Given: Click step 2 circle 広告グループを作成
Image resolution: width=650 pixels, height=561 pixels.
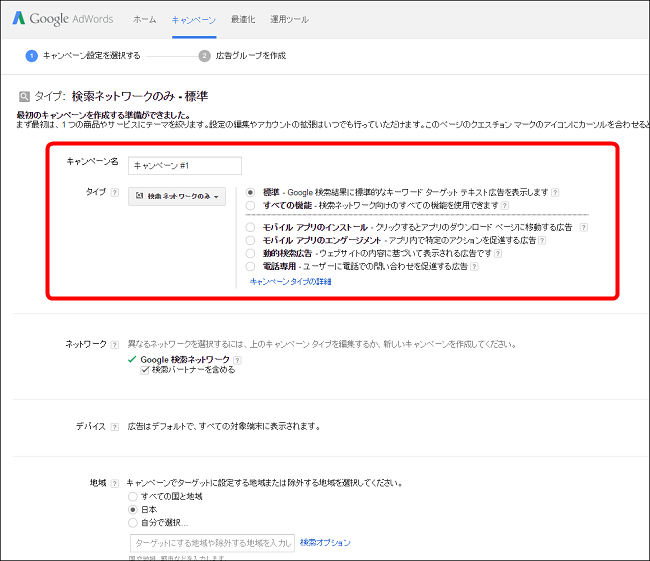Looking at the screenshot, I should click(x=204, y=56).
